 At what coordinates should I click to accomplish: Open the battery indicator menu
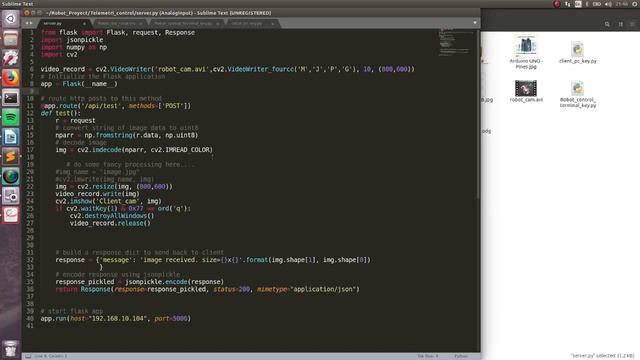(x=597, y=4)
